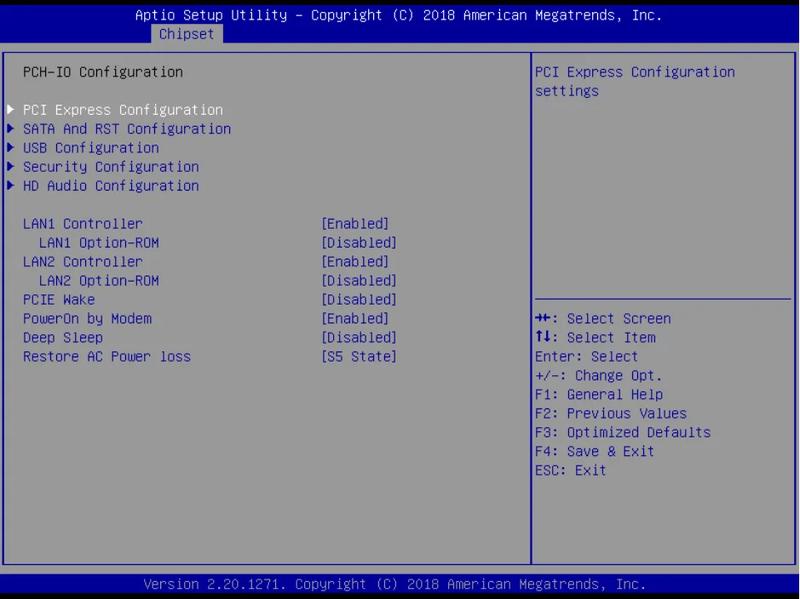Screen dimensions: 800x599
Task: Select the PowerOn by Modem Enabled value
Action: point(355,319)
